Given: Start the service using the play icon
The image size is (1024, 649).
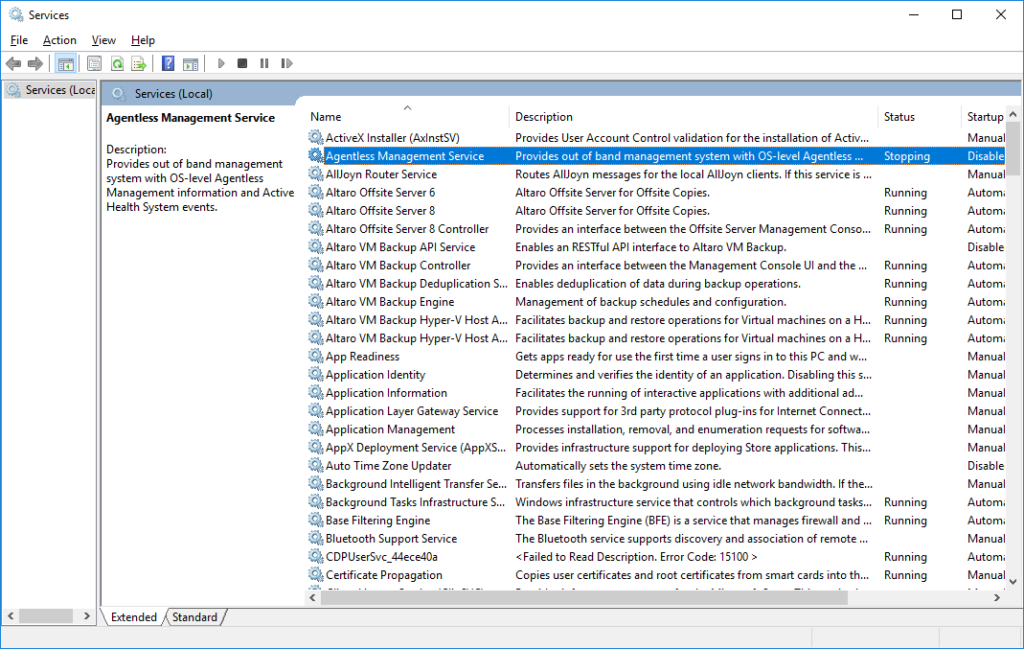Looking at the screenshot, I should 221,63.
